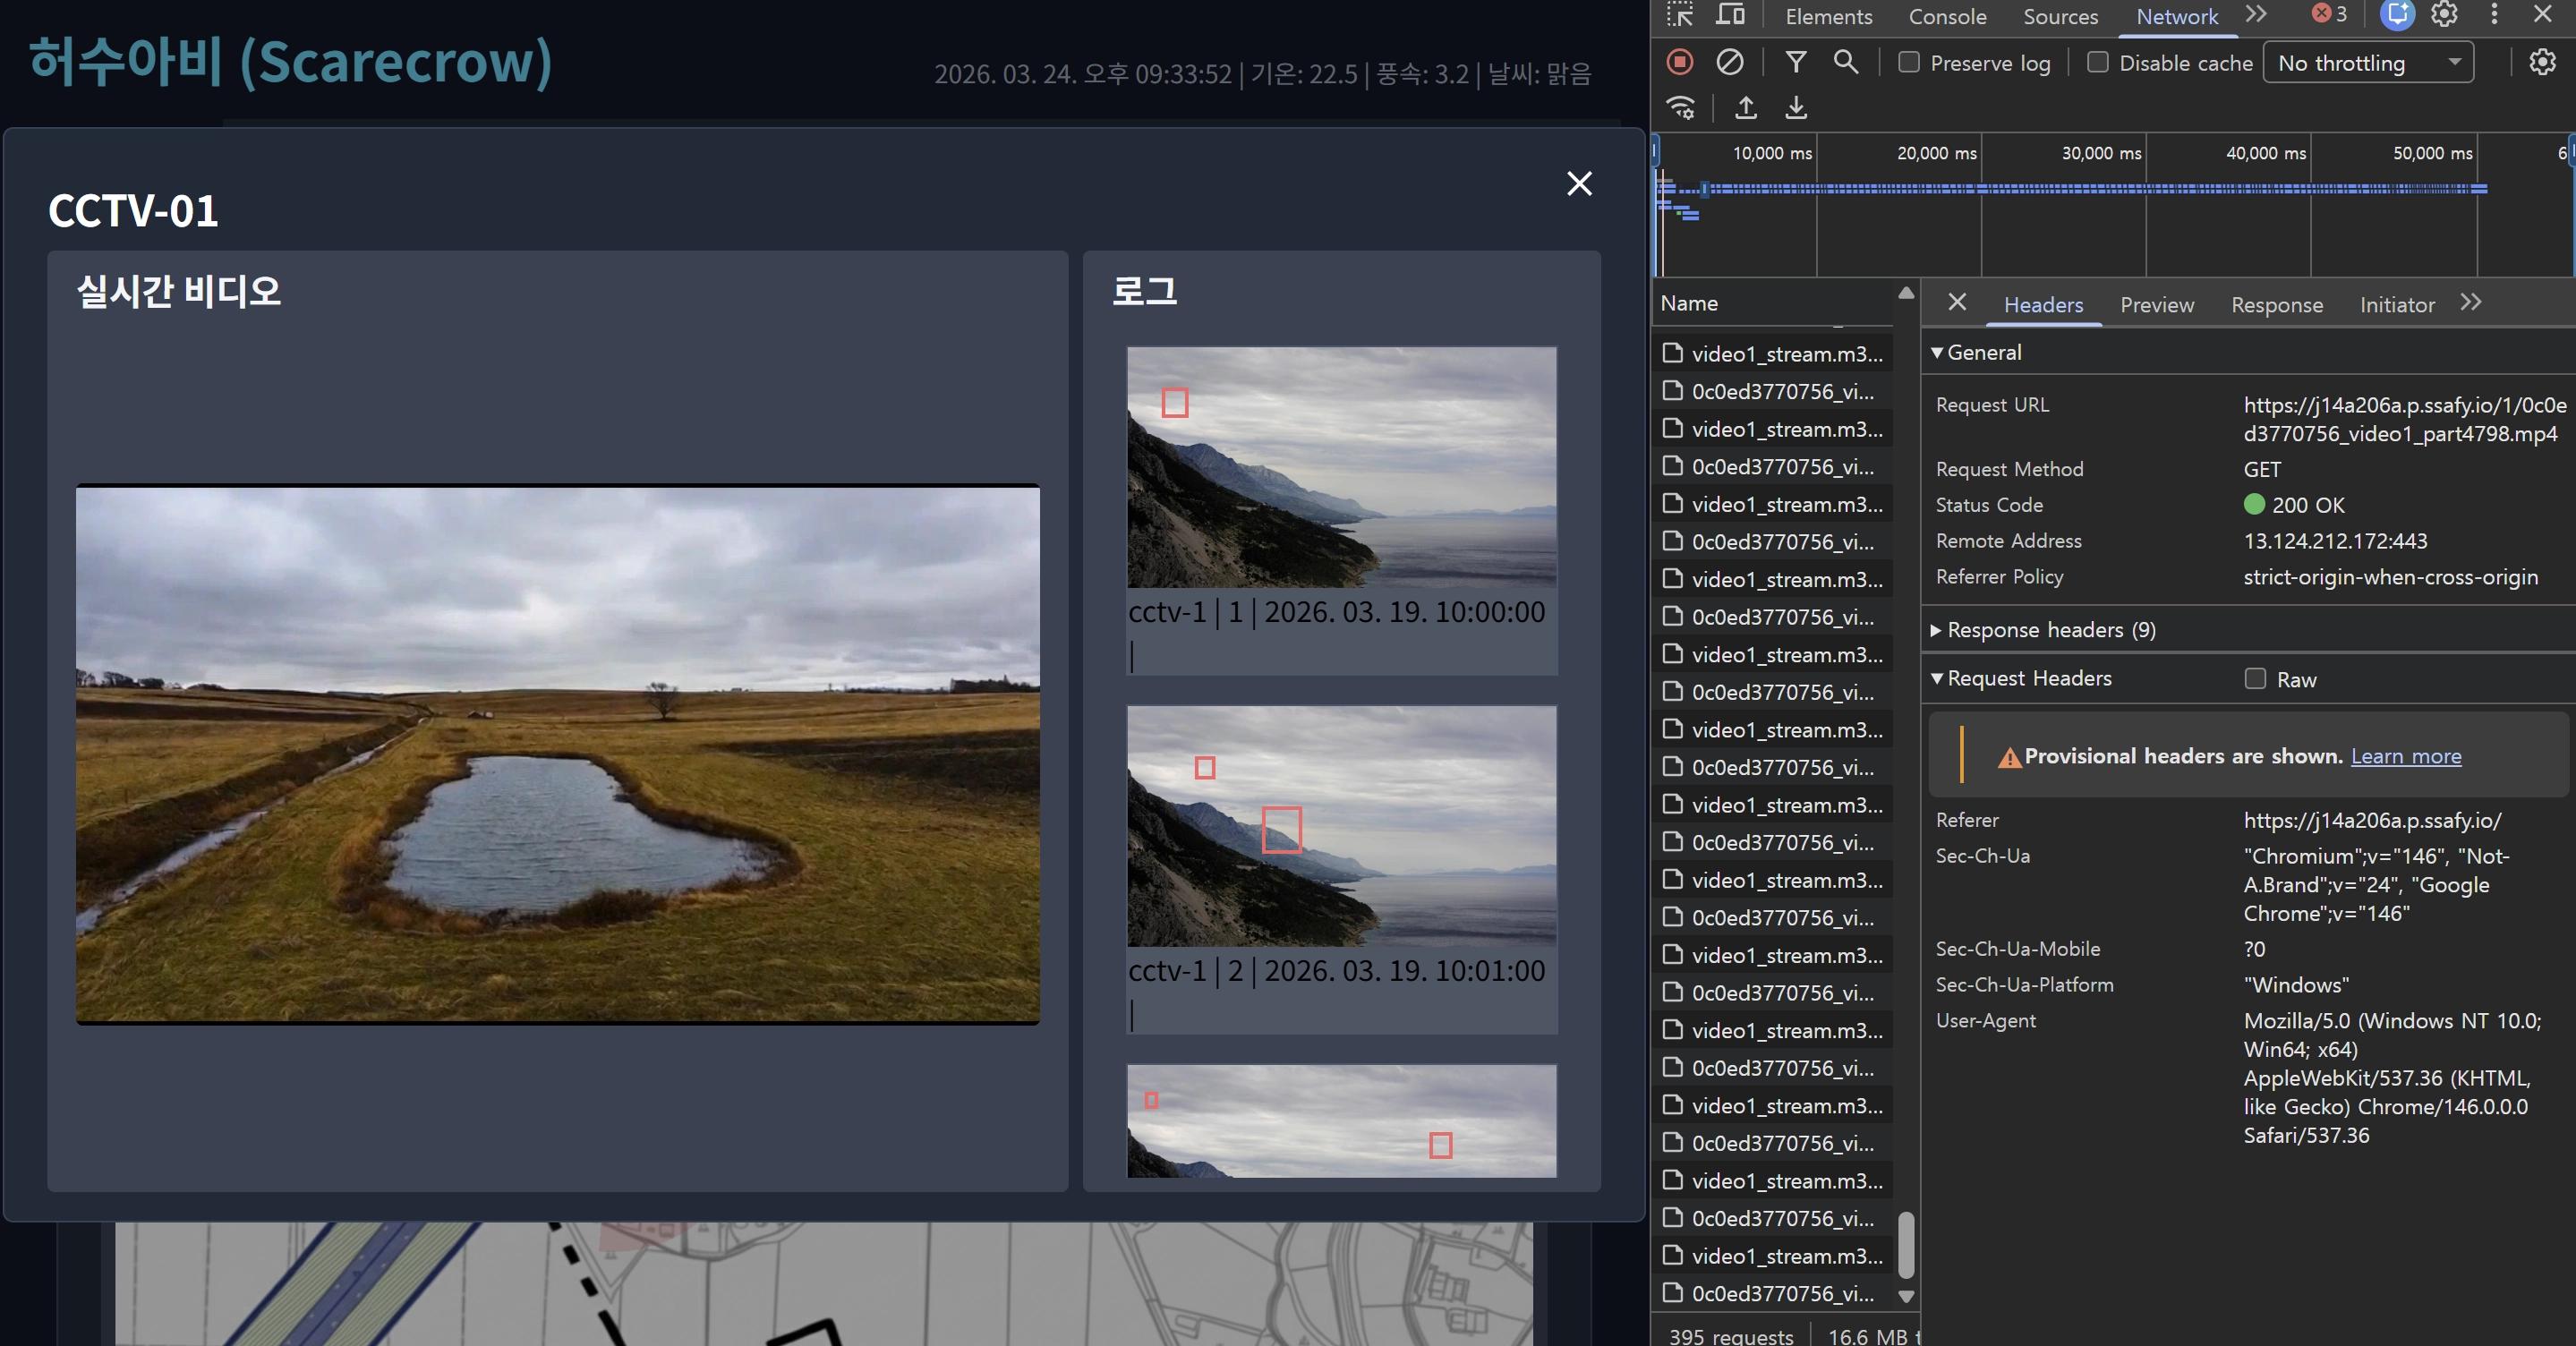Toggle the device toolbar icon
The image size is (2576, 1346).
coord(1730,15)
